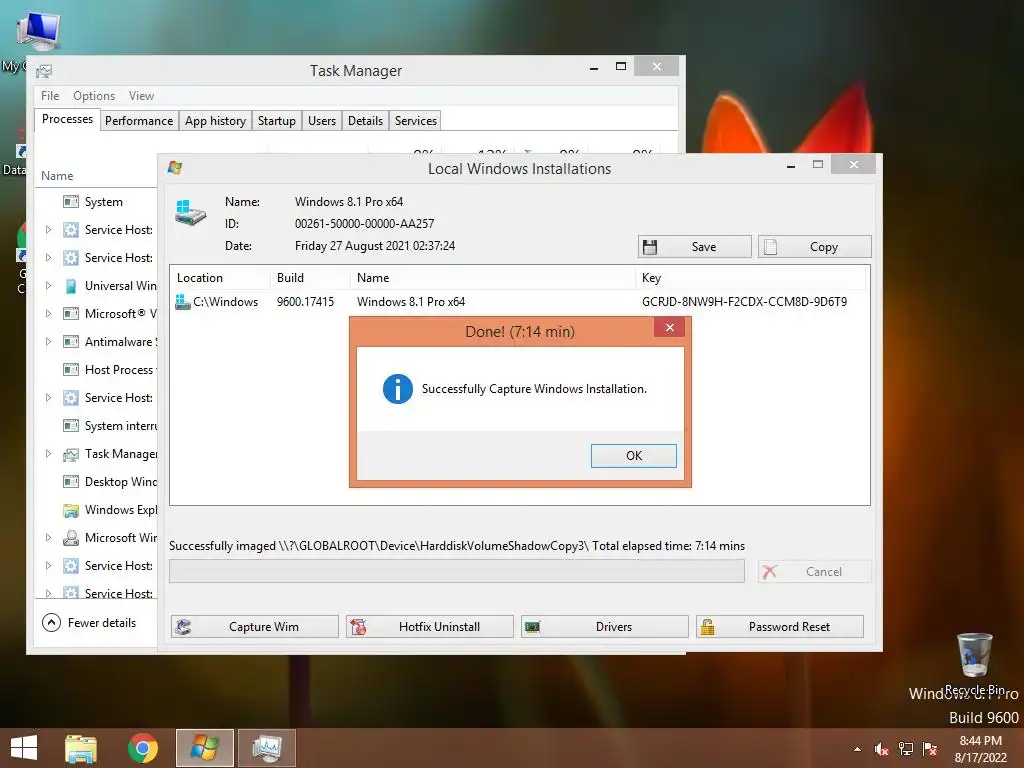Click the Drivers chip icon
This screenshot has height=768, width=1024.
pos(532,627)
